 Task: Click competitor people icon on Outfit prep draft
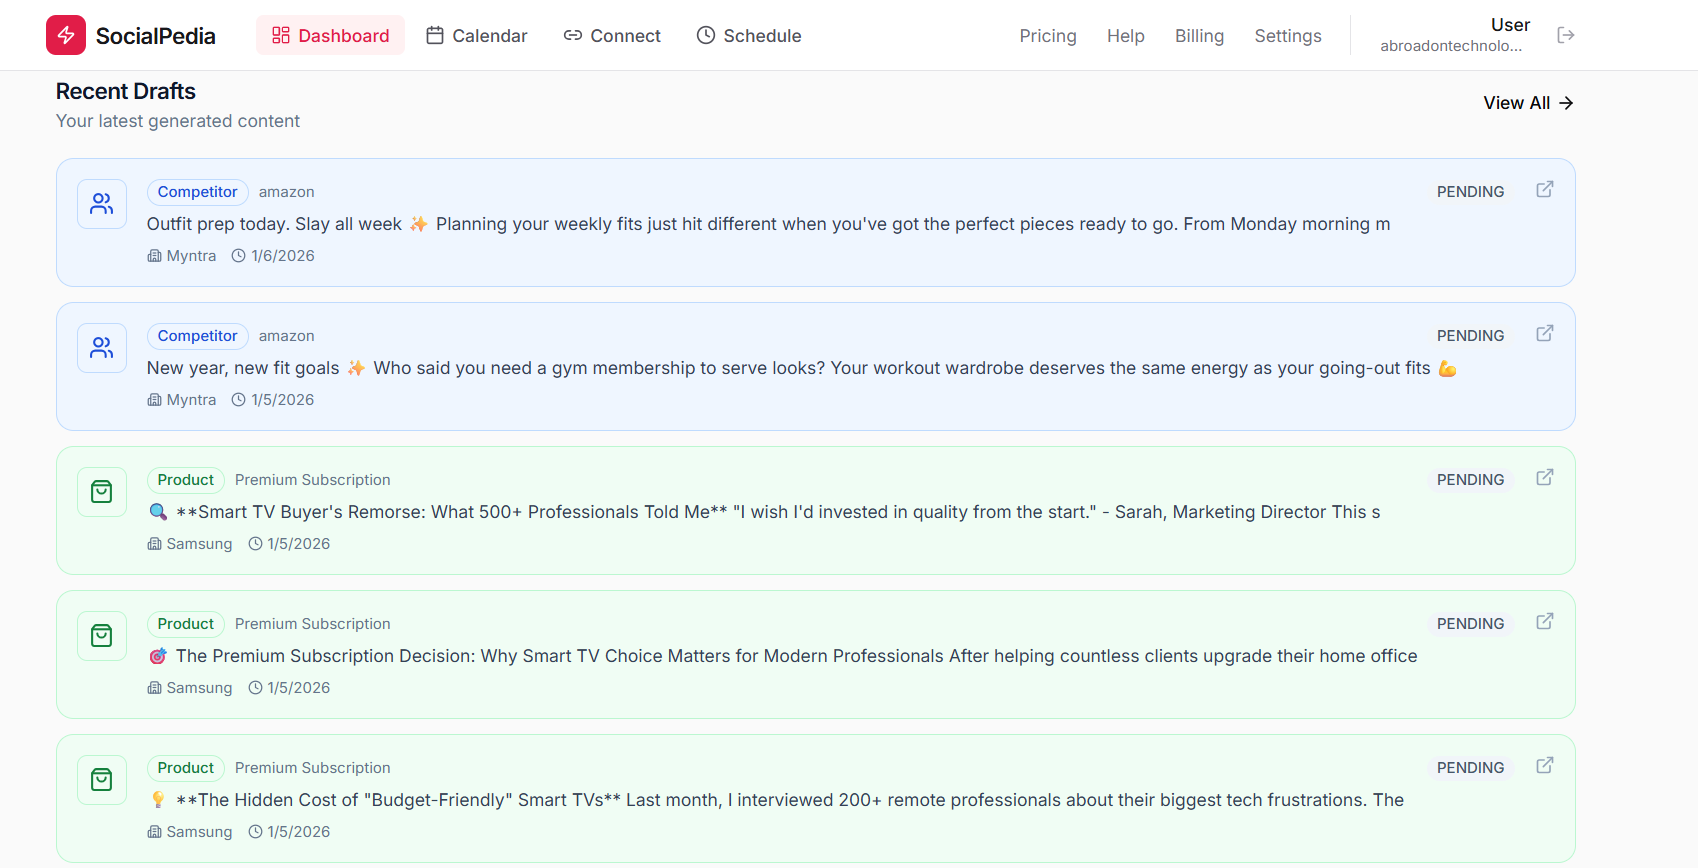102,204
